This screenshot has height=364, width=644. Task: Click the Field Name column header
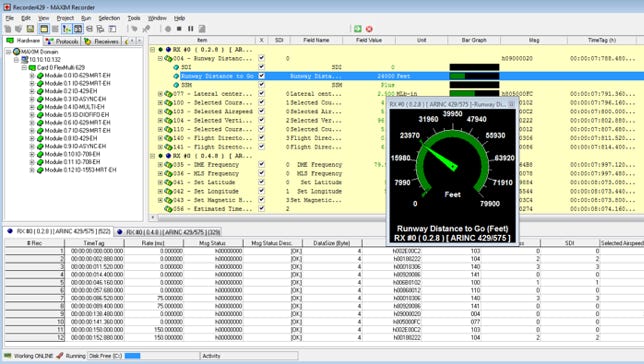point(316,40)
